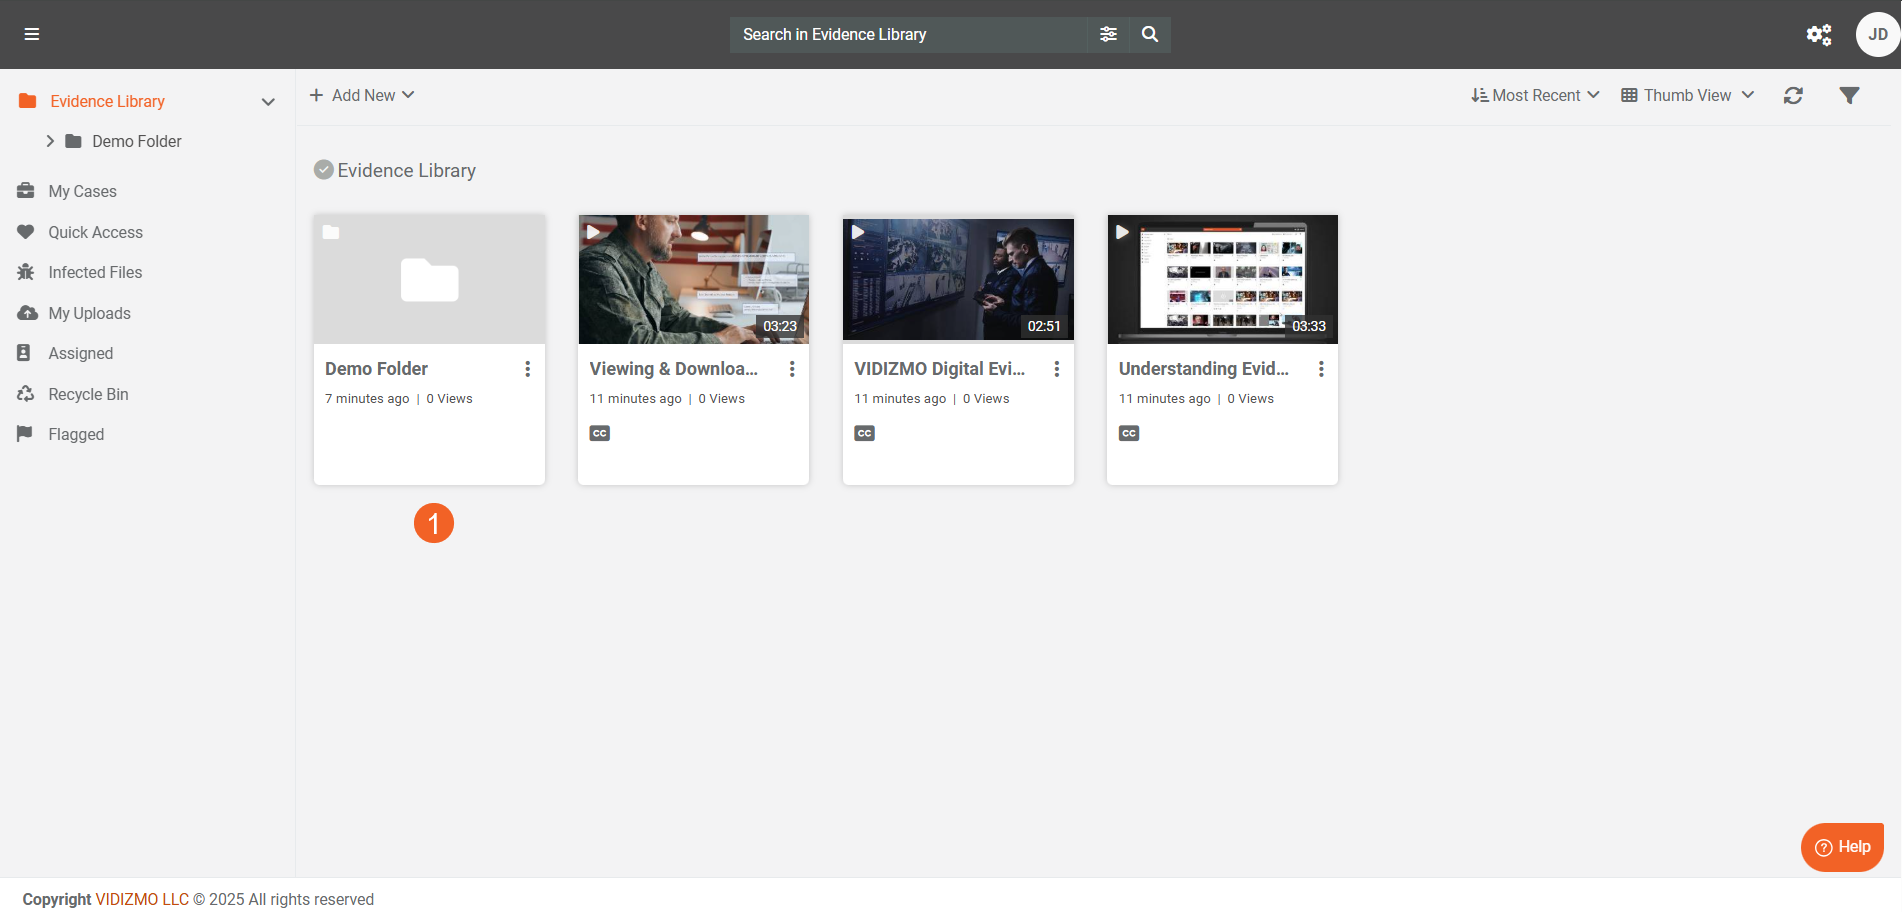
Task: Open the settings gears icon
Action: [1818, 35]
